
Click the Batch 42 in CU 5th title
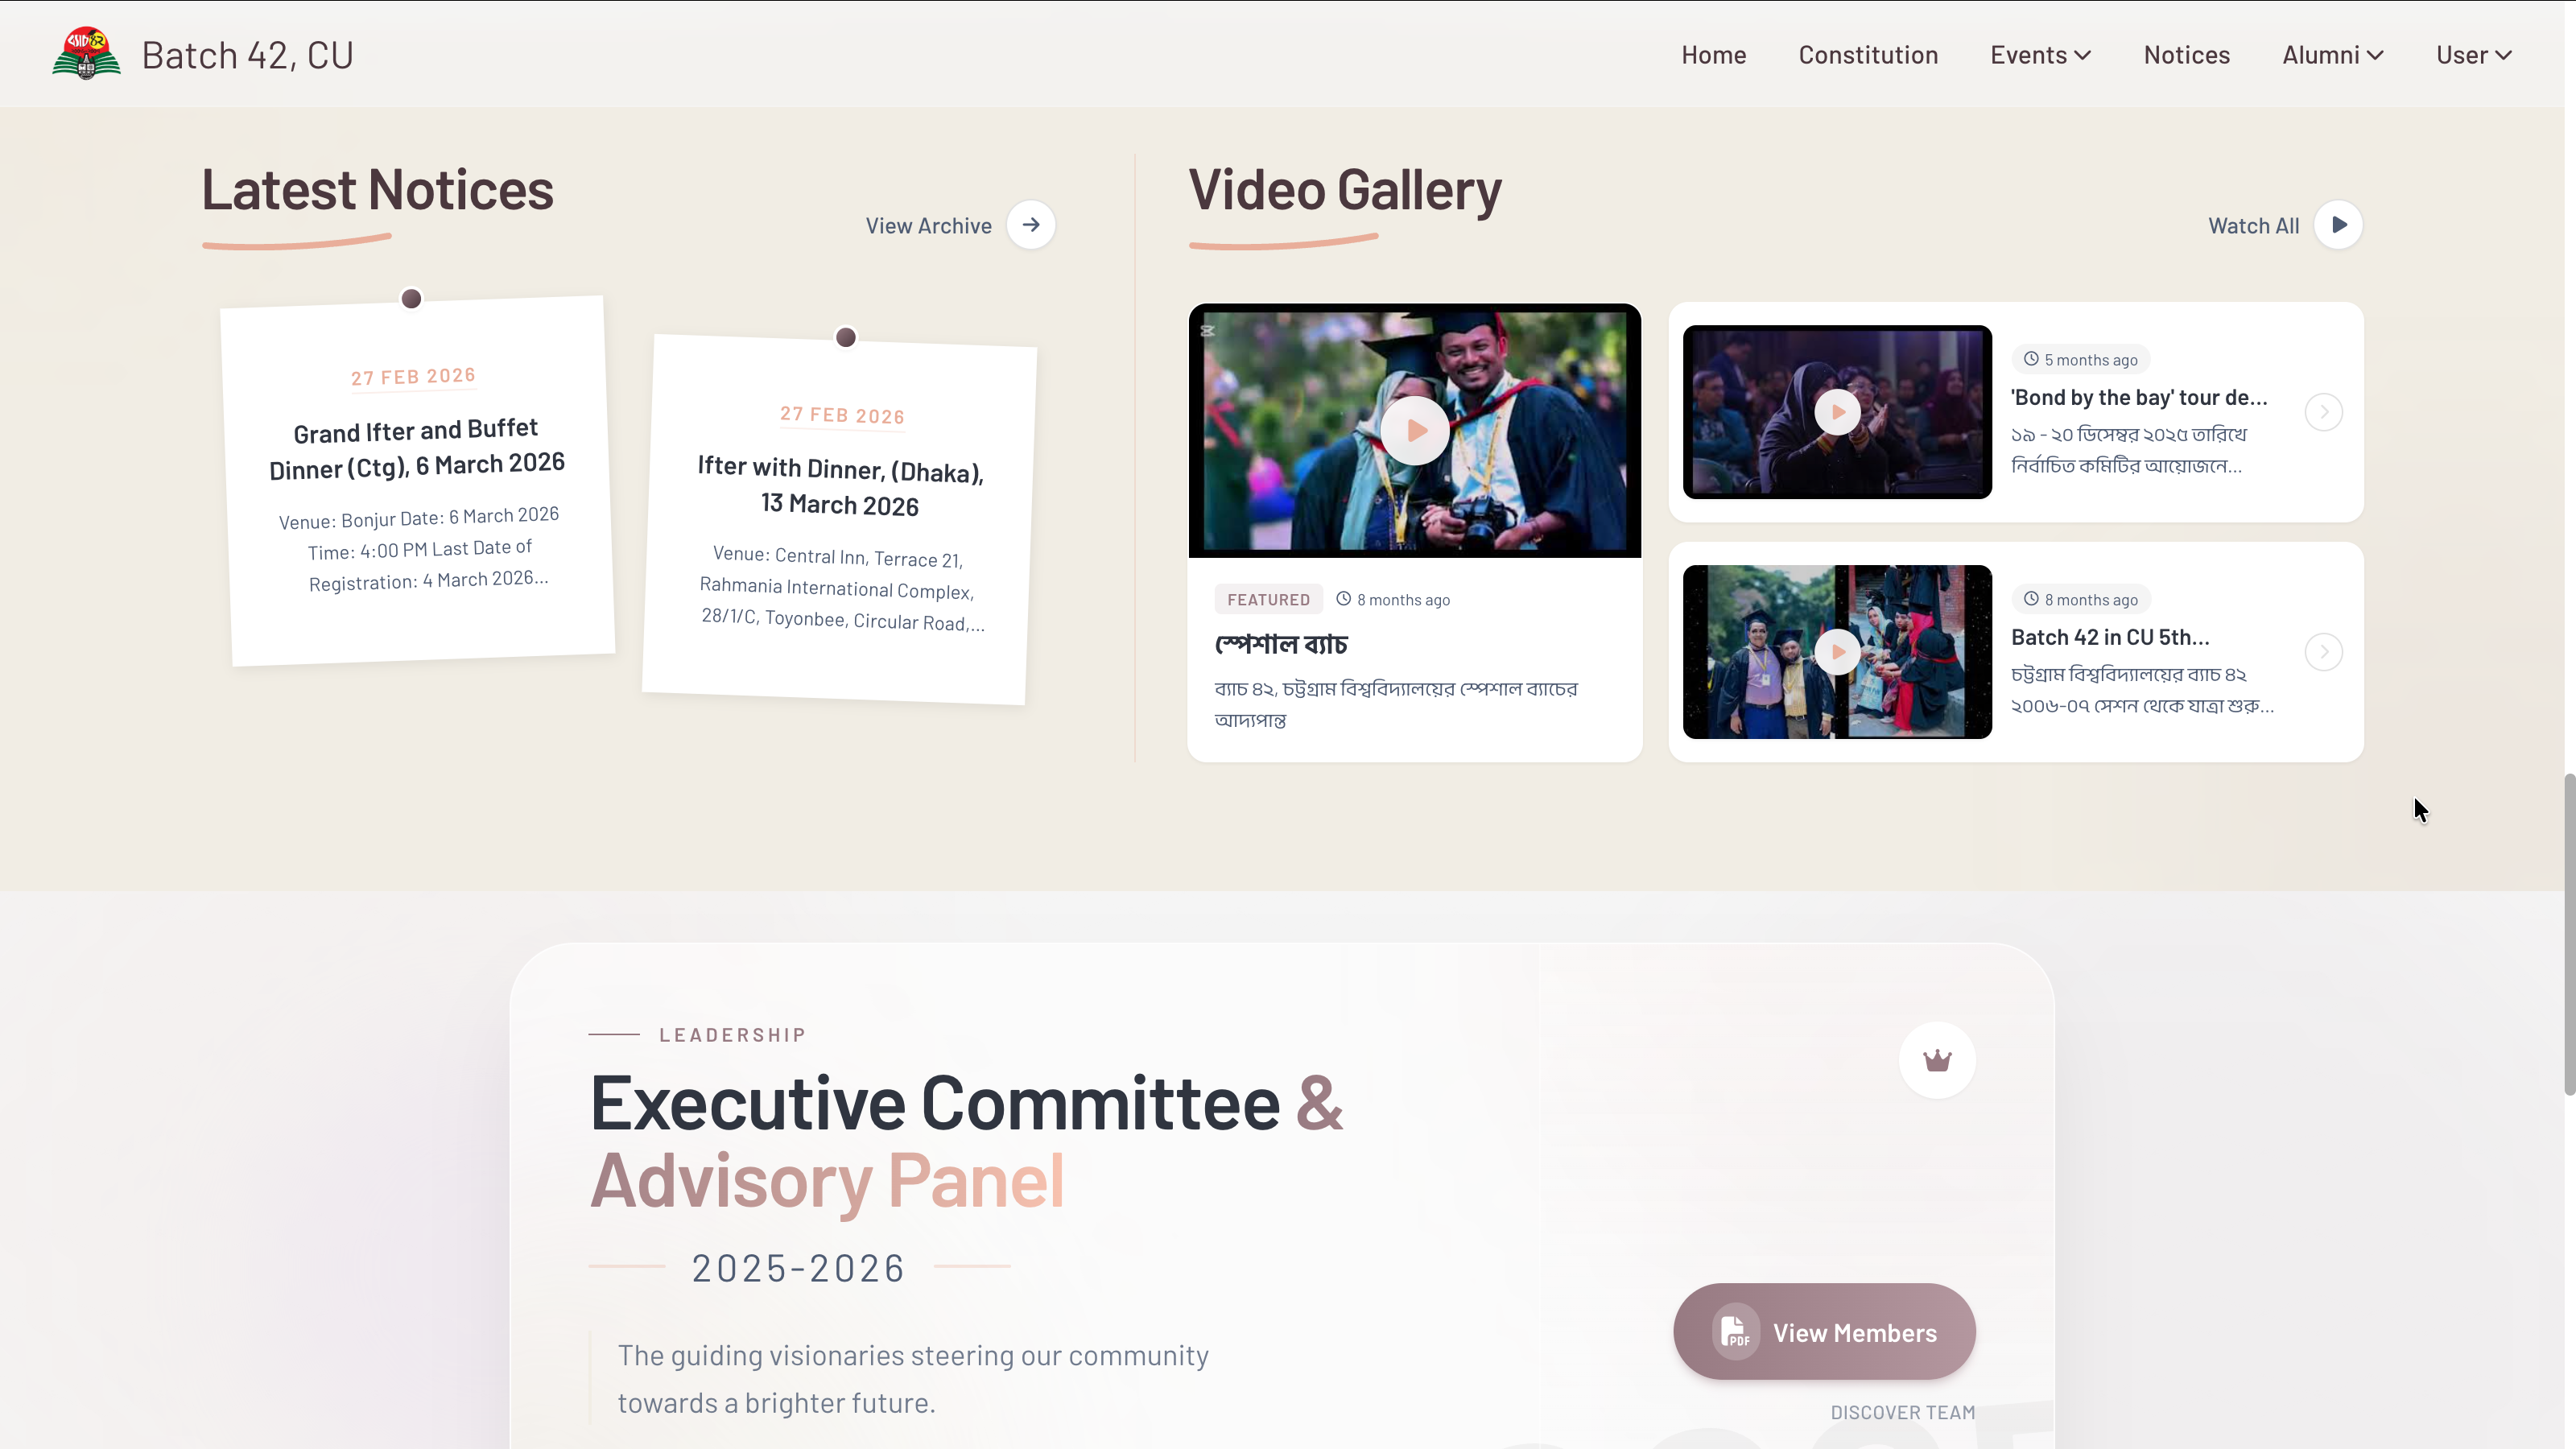pos(2110,637)
